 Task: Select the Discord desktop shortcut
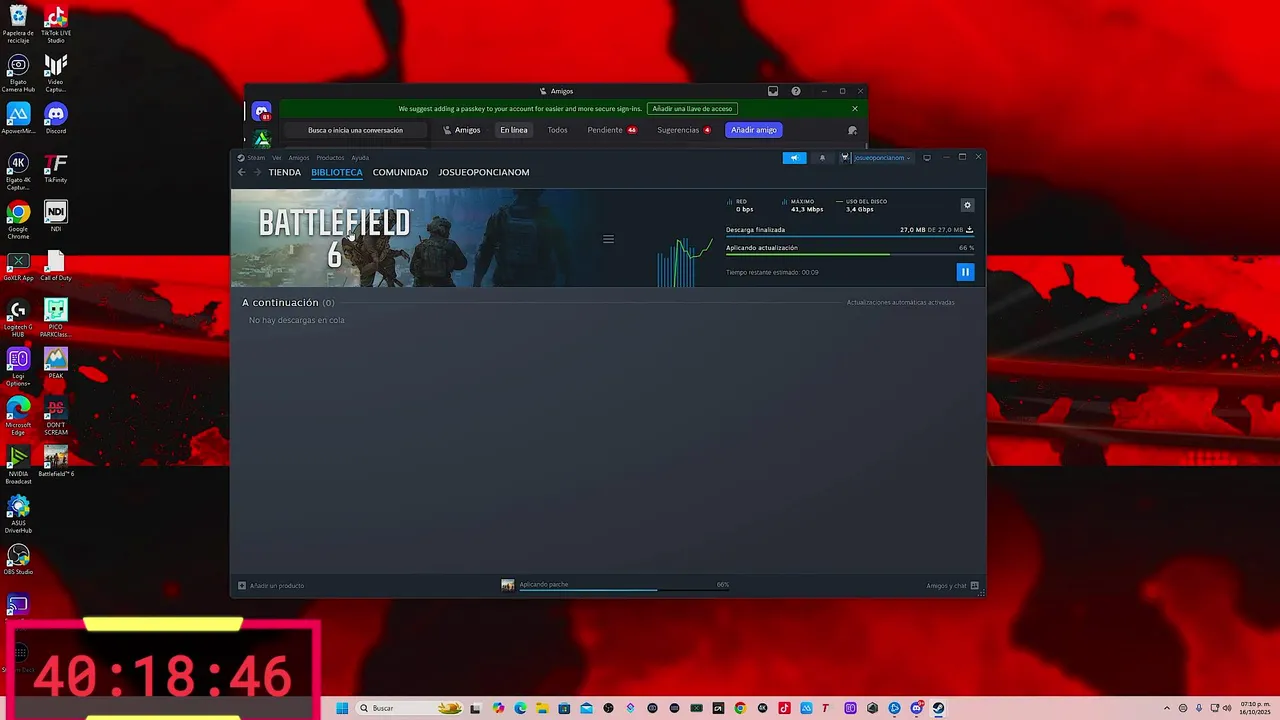56,120
